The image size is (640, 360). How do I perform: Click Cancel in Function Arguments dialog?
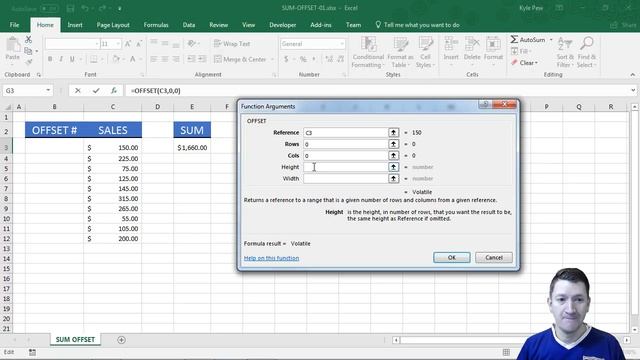493,258
